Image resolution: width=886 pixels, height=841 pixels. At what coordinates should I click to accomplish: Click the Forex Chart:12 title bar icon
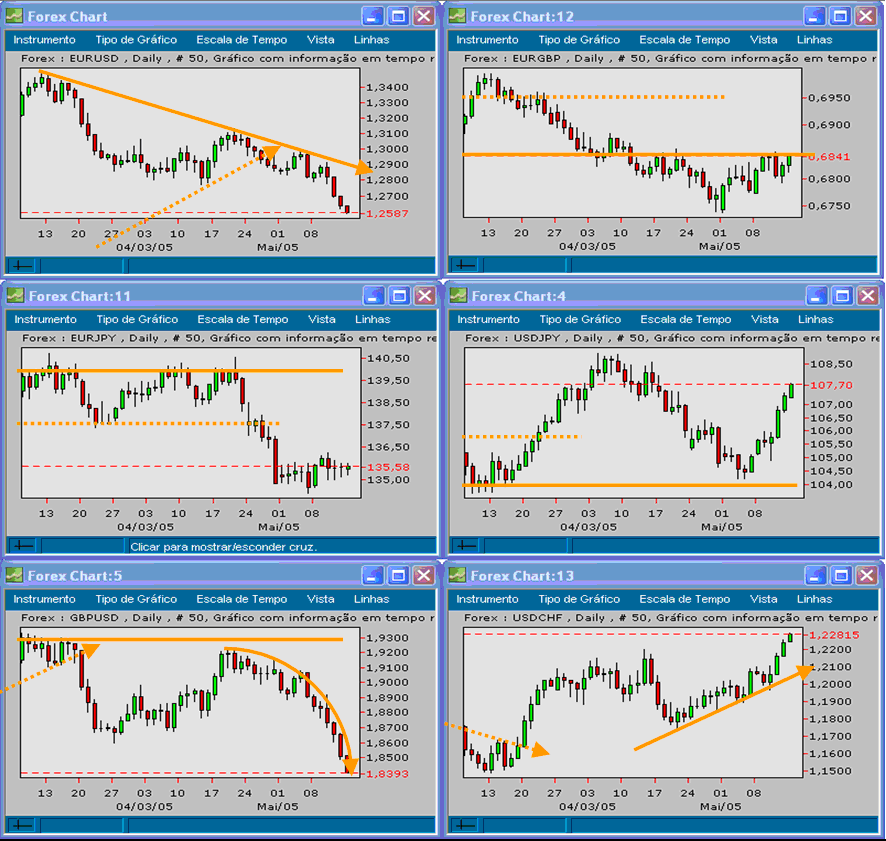(x=455, y=15)
